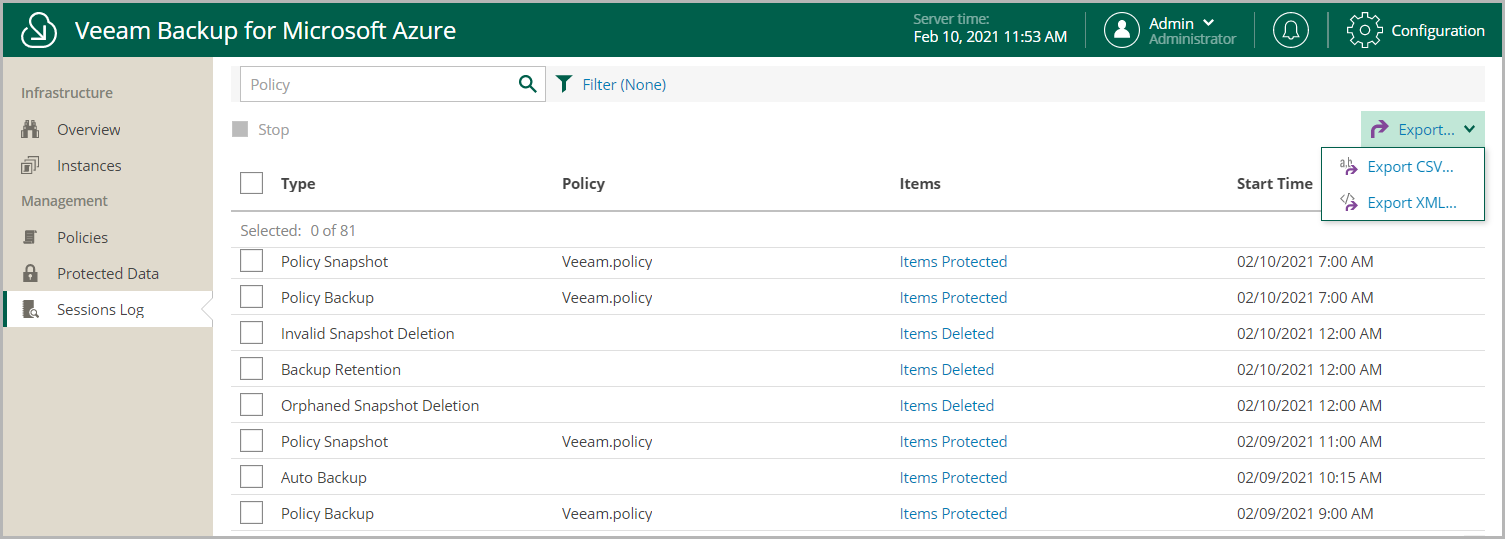Open Items Deleted link for Backup Retention
This screenshot has height=539, width=1505.
pyautogui.click(x=946, y=369)
